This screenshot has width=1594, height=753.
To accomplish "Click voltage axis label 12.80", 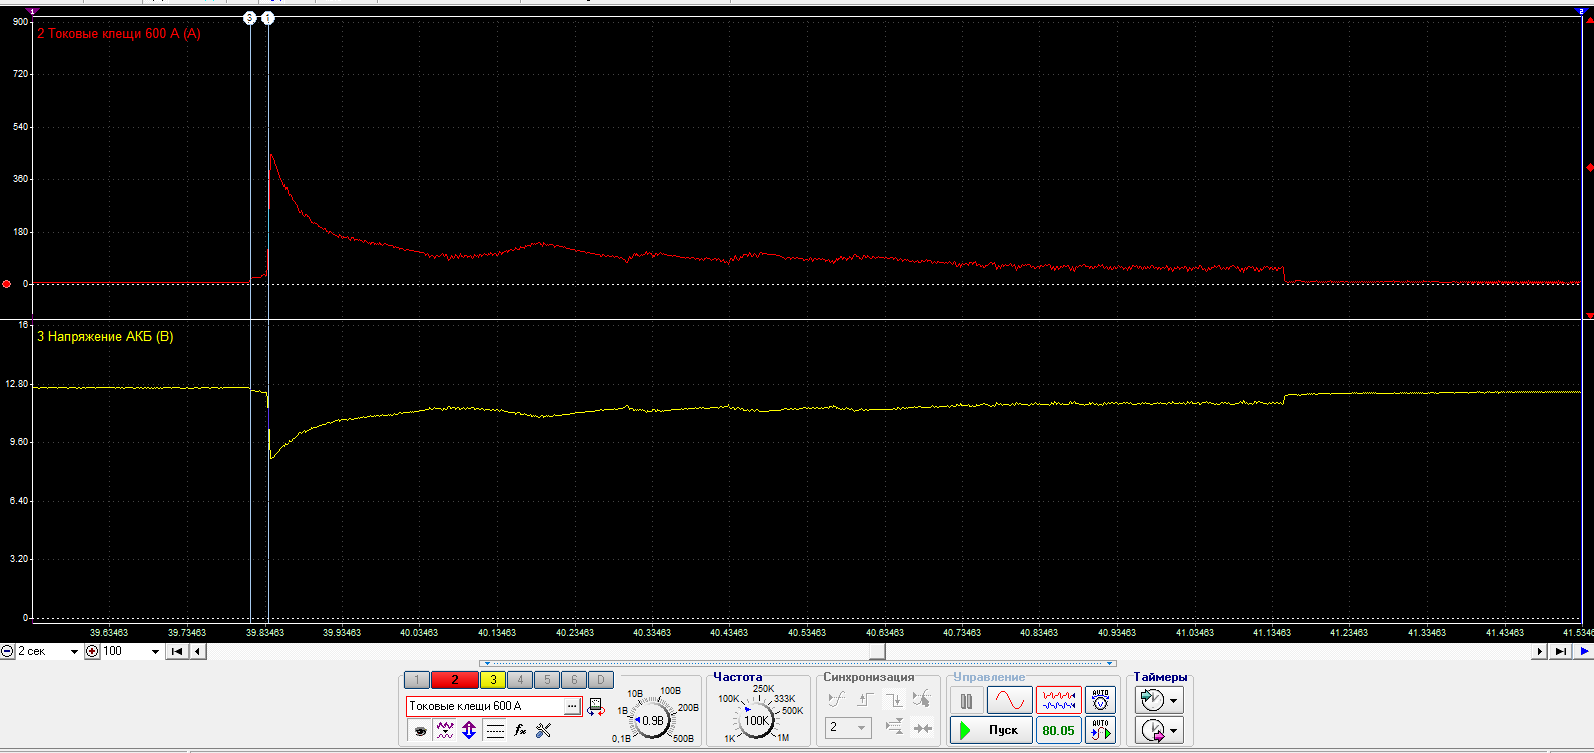I will coord(18,384).
